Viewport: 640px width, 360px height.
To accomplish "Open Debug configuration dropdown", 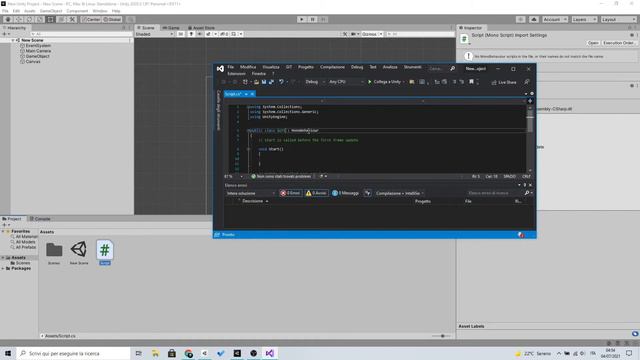I will tap(315, 82).
